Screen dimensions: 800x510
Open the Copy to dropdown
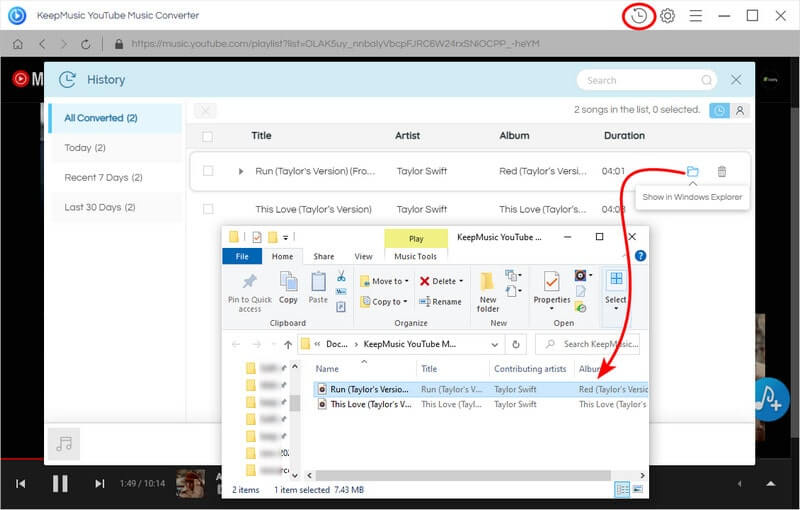(x=384, y=301)
